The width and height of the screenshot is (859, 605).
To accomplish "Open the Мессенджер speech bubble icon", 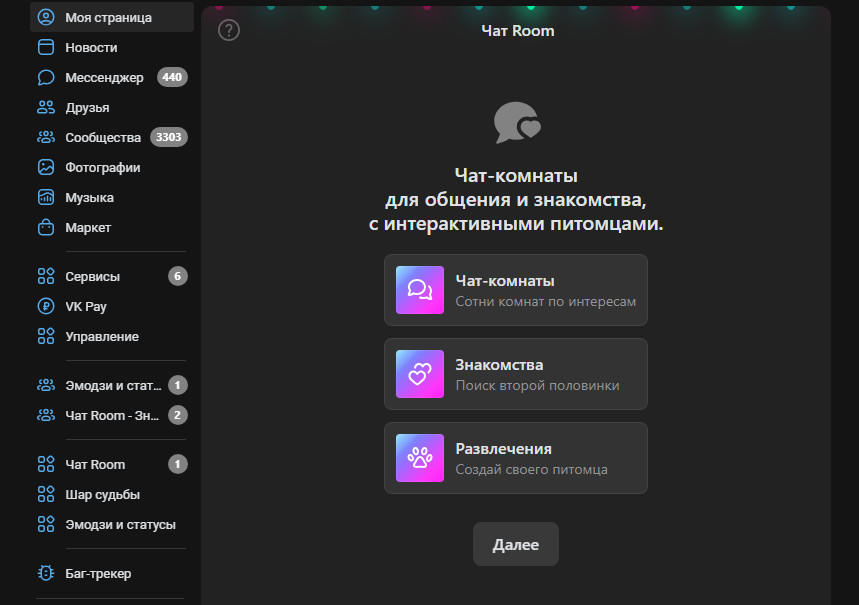I will (46, 77).
